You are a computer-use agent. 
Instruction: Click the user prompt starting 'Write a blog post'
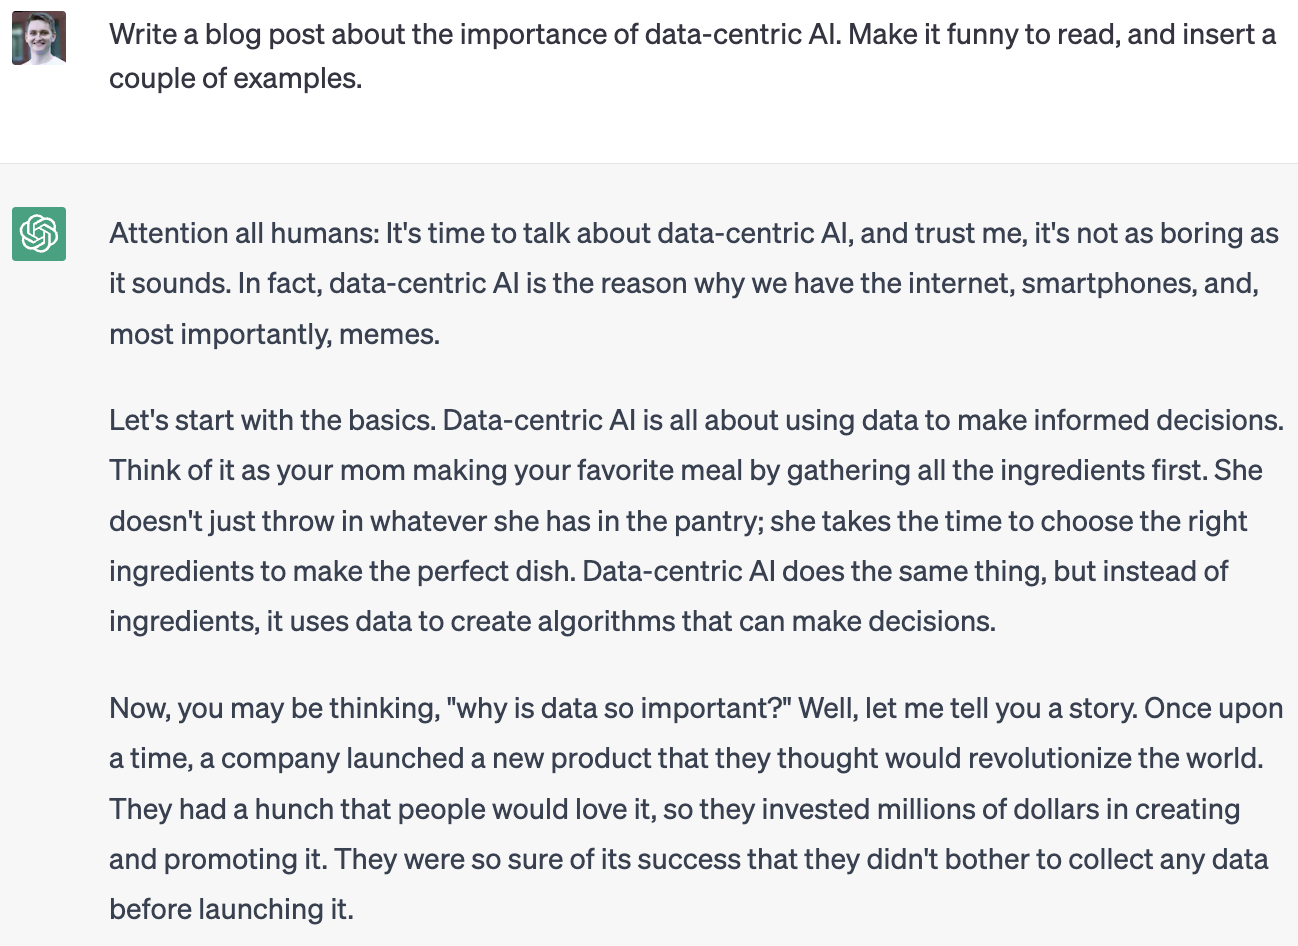(692, 56)
